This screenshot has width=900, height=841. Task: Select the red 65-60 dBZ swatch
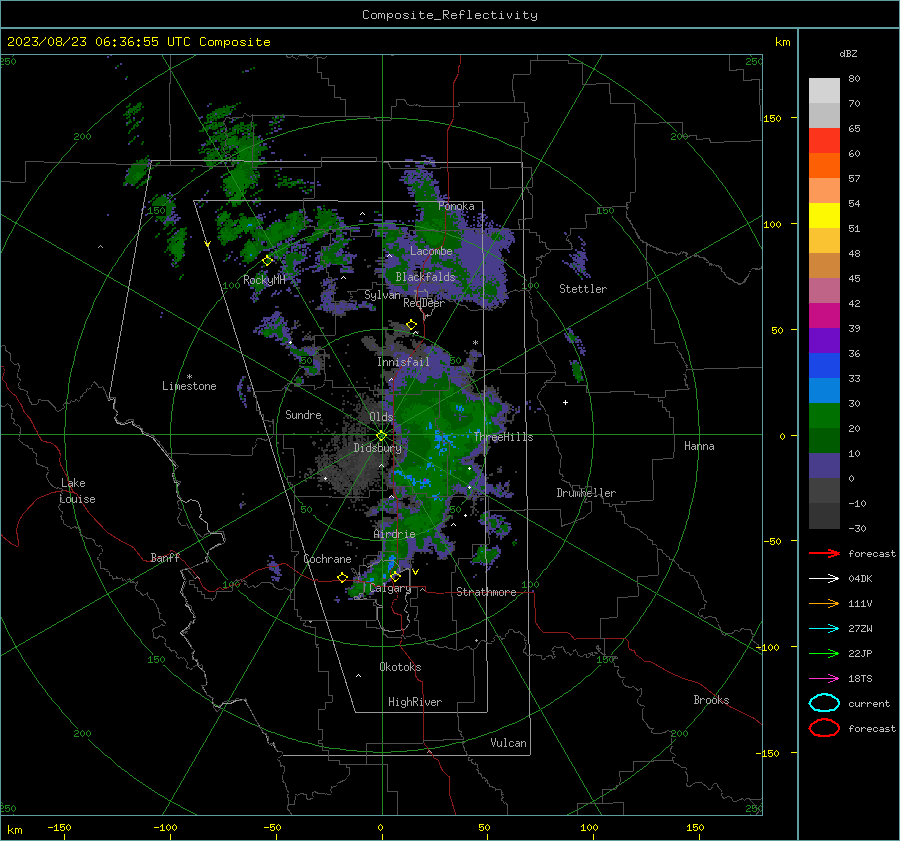point(824,141)
